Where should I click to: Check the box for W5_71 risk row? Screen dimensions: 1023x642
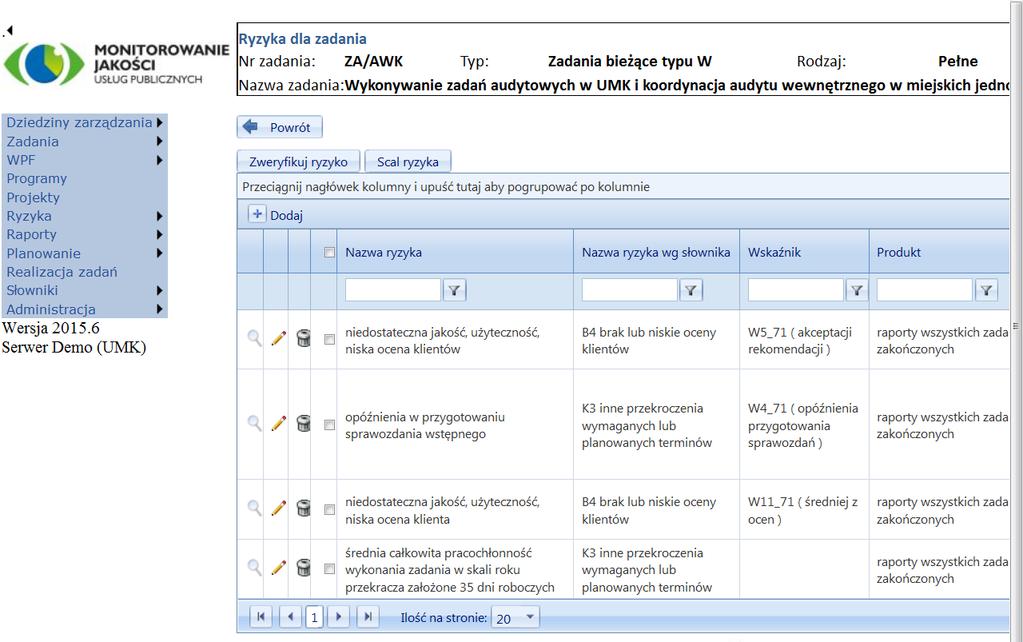pyautogui.click(x=329, y=339)
